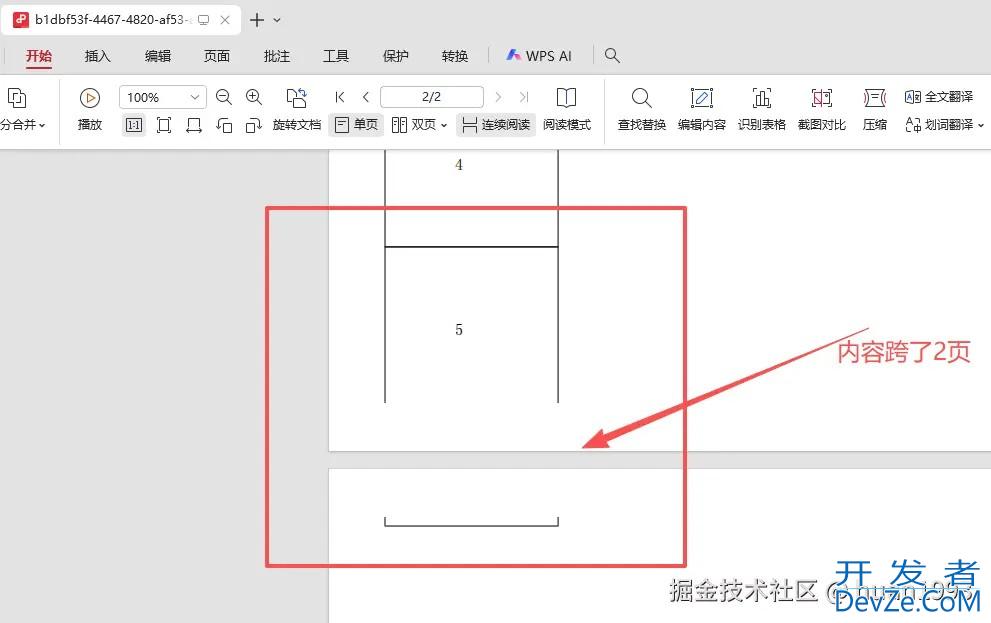Switch to the 插入 tab
Image resolution: width=991 pixels, height=623 pixels.
pyautogui.click(x=98, y=56)
